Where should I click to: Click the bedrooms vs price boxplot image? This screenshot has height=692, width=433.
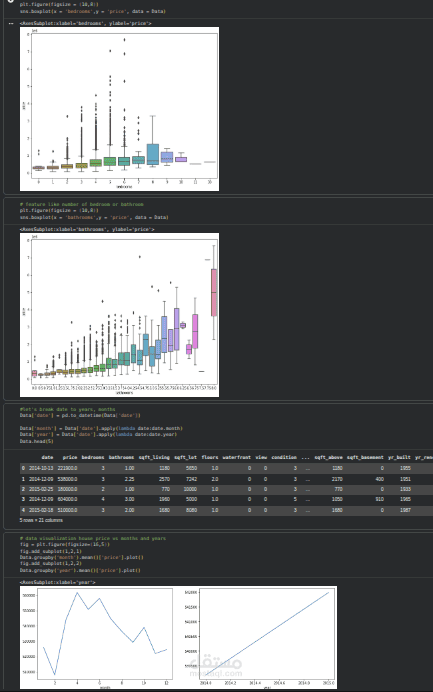coord(119,109)
